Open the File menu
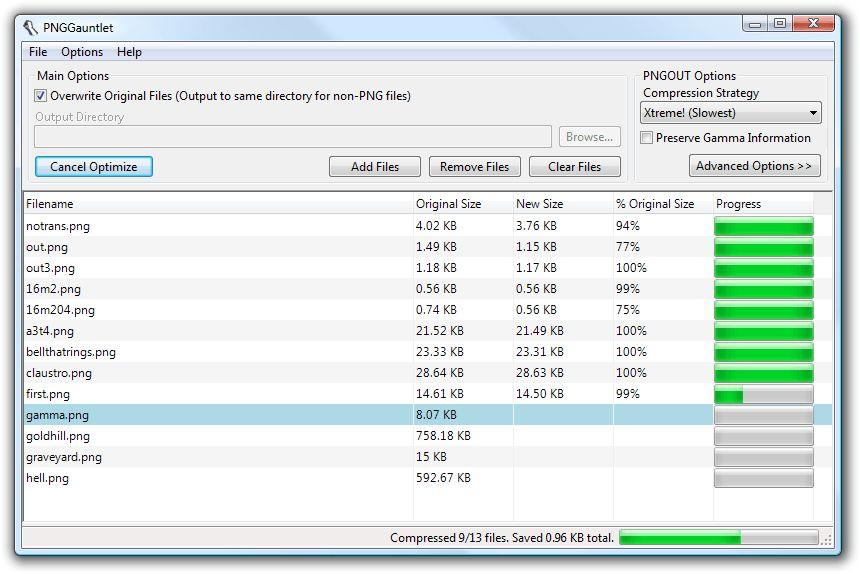The width and height of the screenshot is (860, 574). (38, 52)
